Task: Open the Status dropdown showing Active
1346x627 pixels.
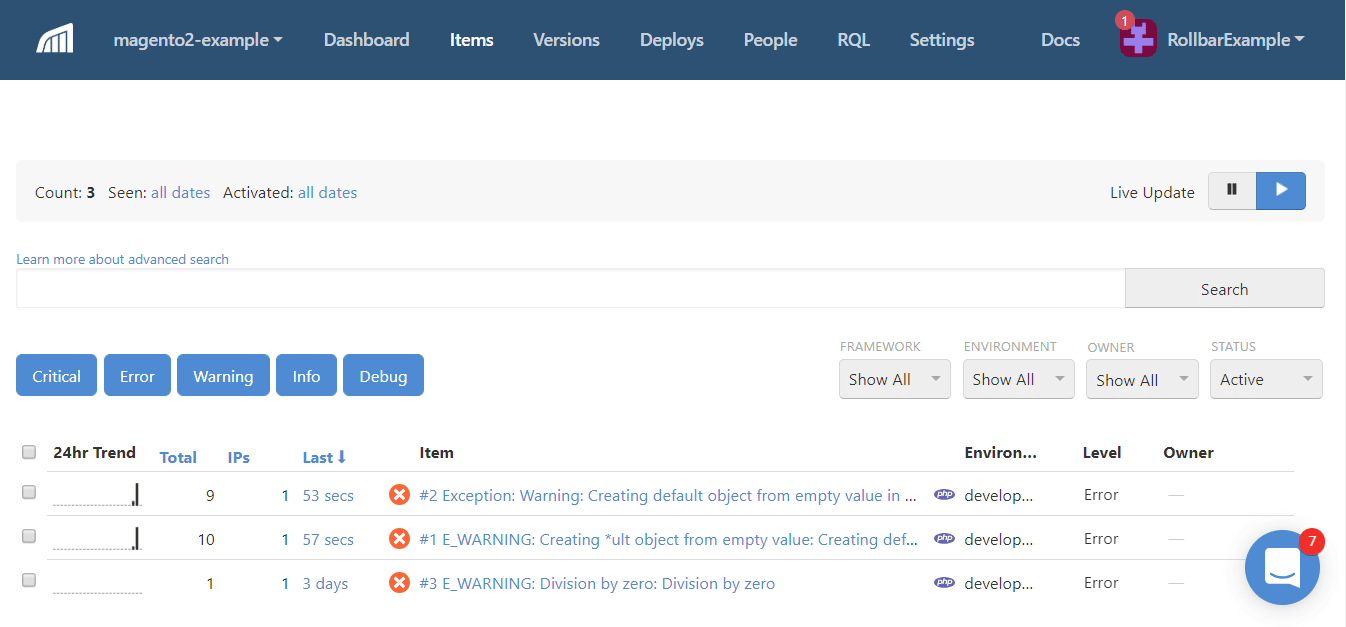Action: (x=1265, y=380)
